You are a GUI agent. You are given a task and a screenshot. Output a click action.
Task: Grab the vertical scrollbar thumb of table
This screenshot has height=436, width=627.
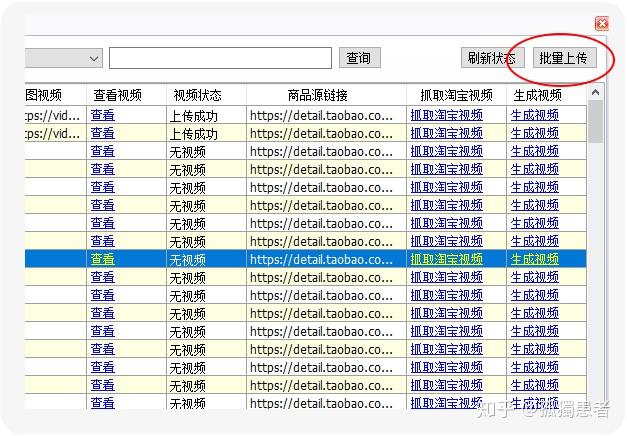tap(595, 121)
